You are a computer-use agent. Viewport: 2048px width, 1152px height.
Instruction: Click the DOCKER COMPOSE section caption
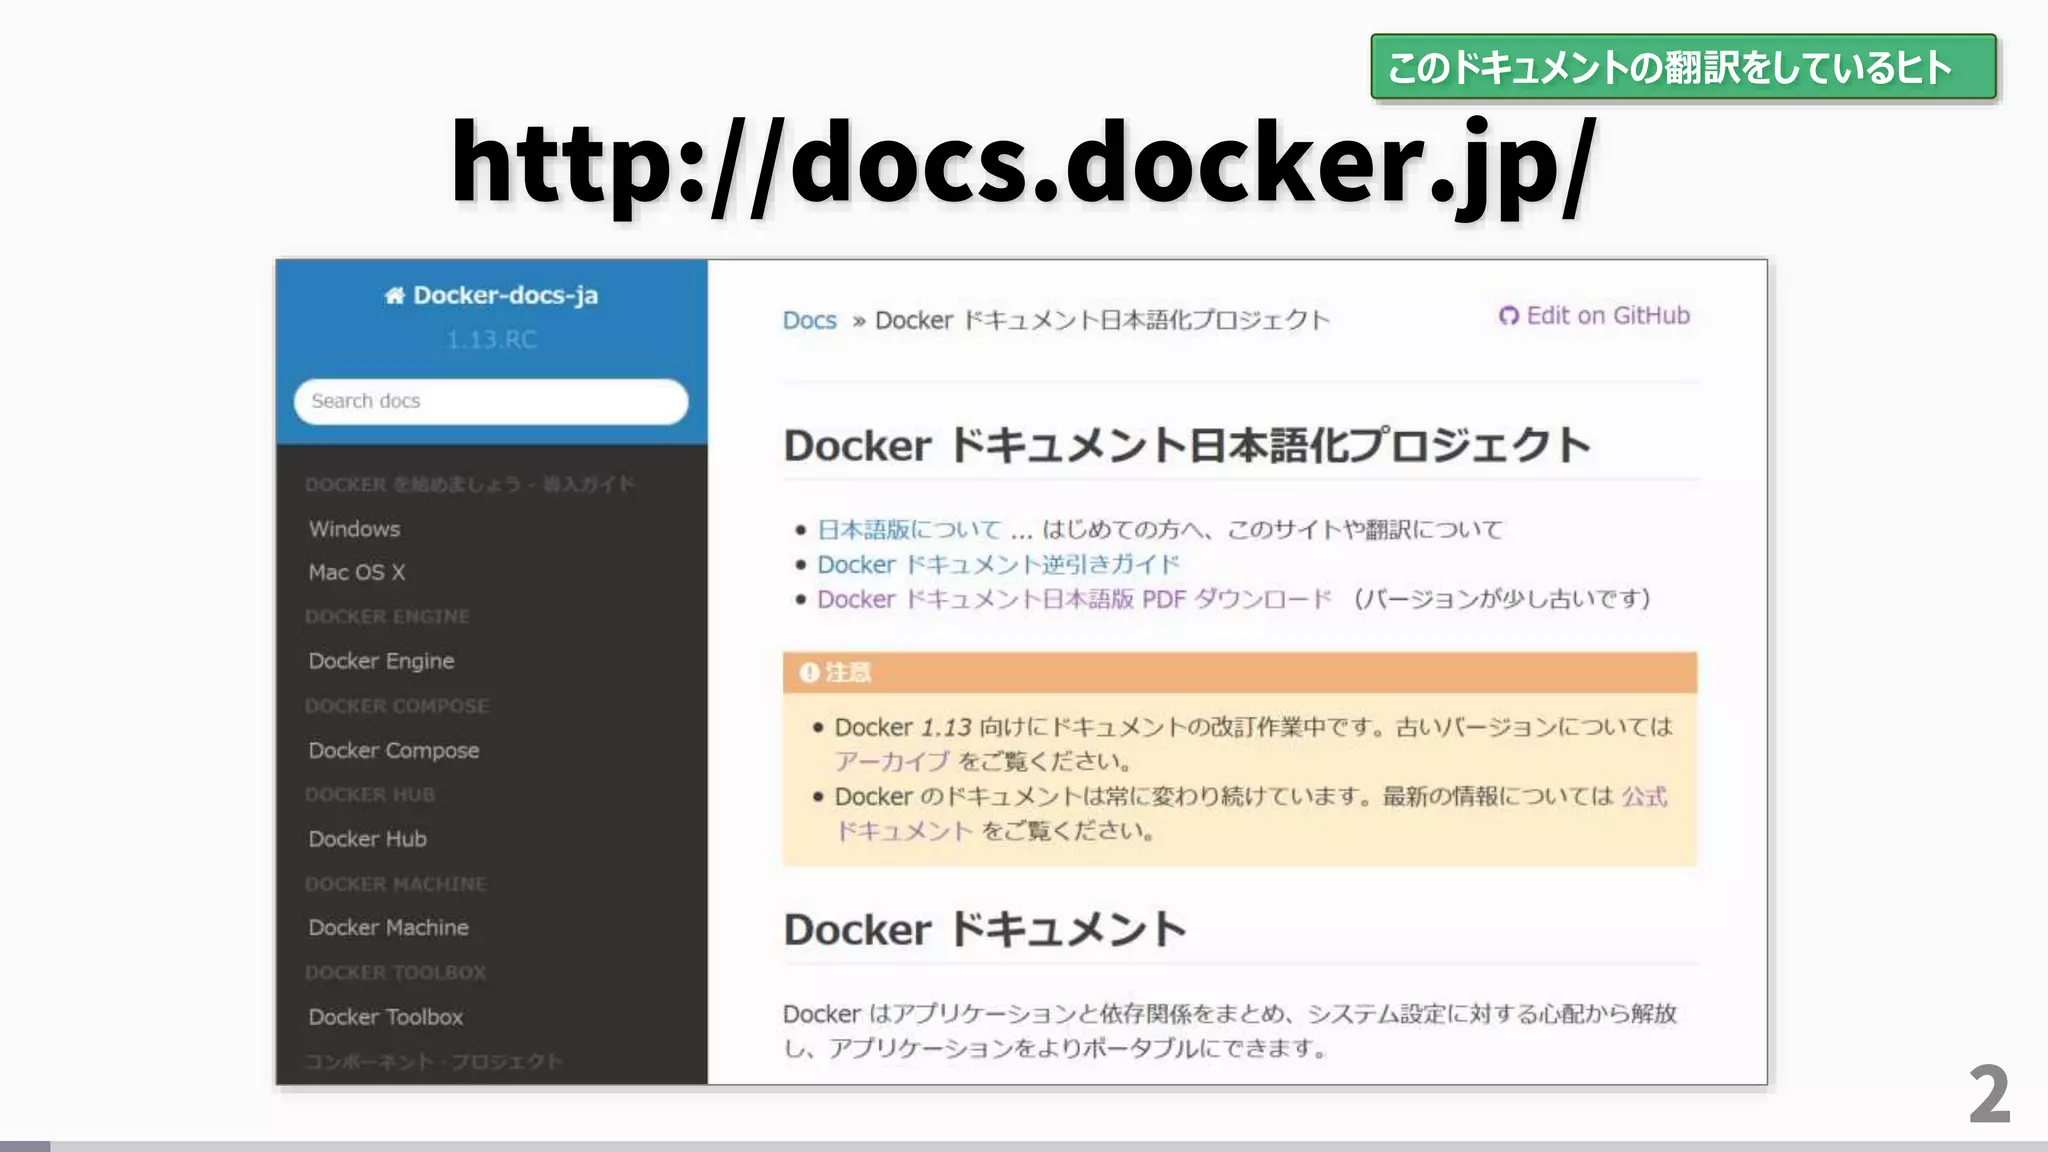click(x=397, y=706)
